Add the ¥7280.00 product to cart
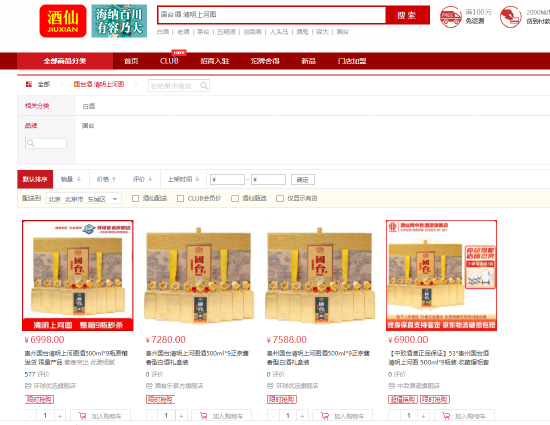Screen dimensions: 550x425 pos(221,416)
